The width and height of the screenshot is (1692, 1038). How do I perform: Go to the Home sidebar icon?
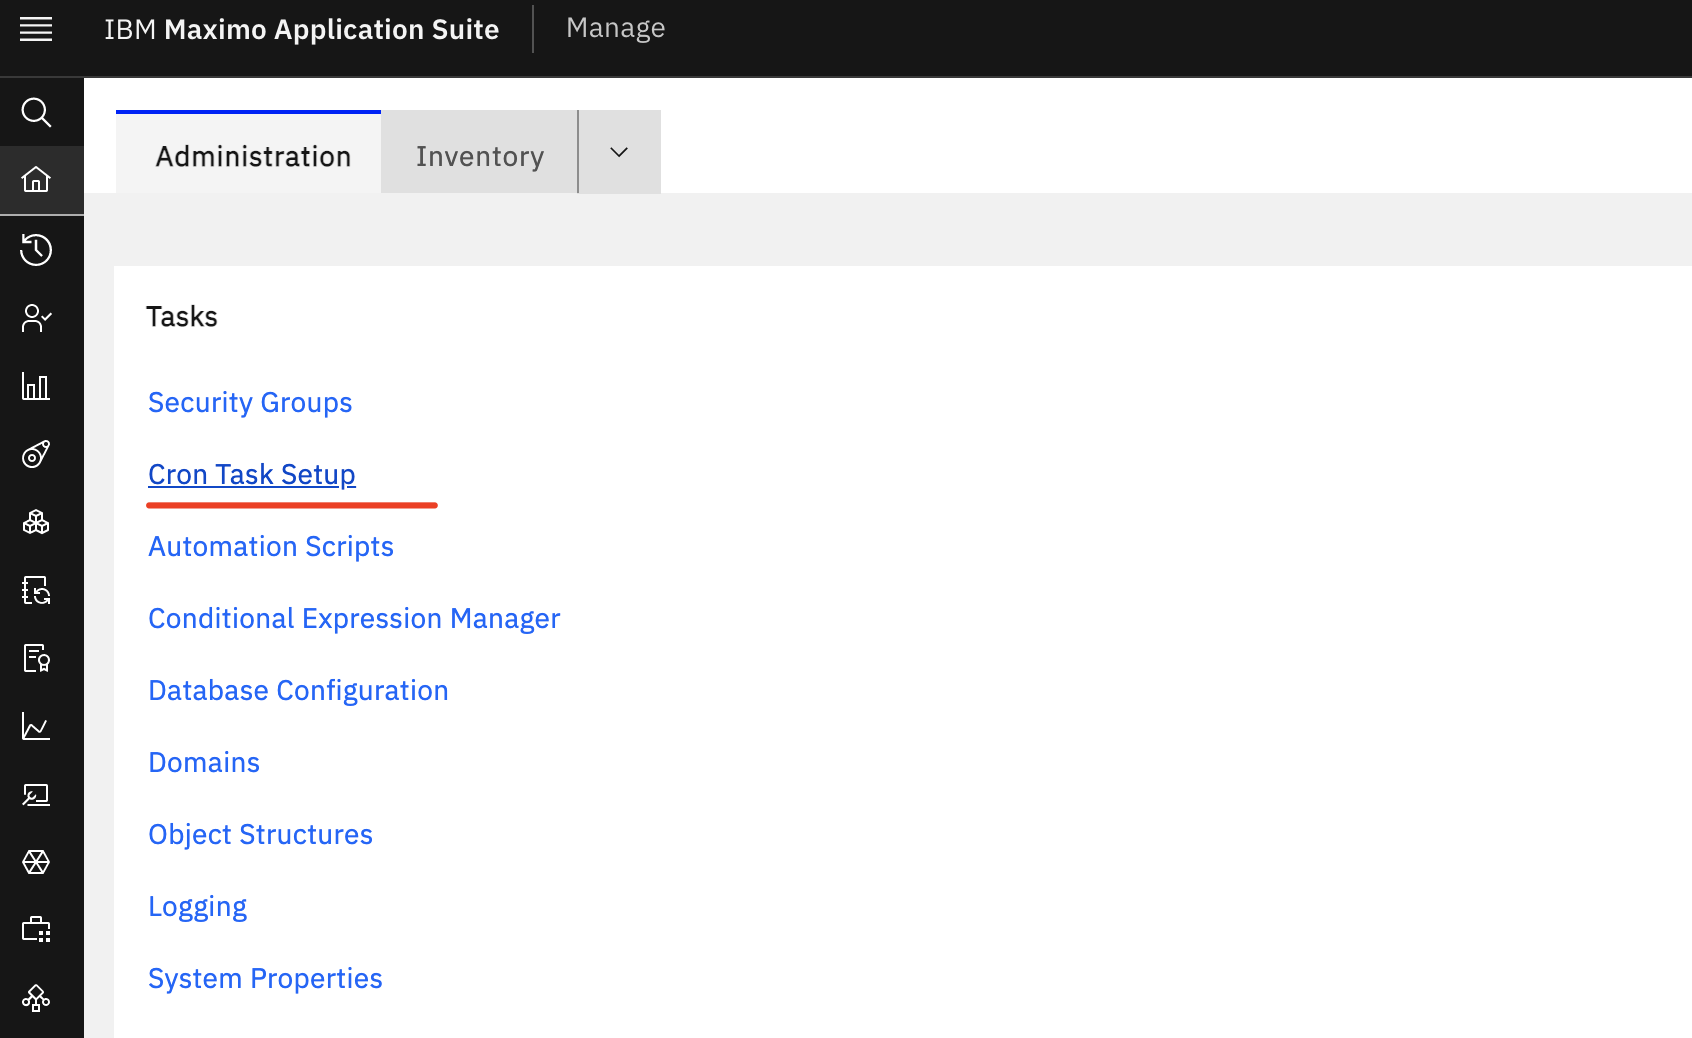(x=36, y=180)
